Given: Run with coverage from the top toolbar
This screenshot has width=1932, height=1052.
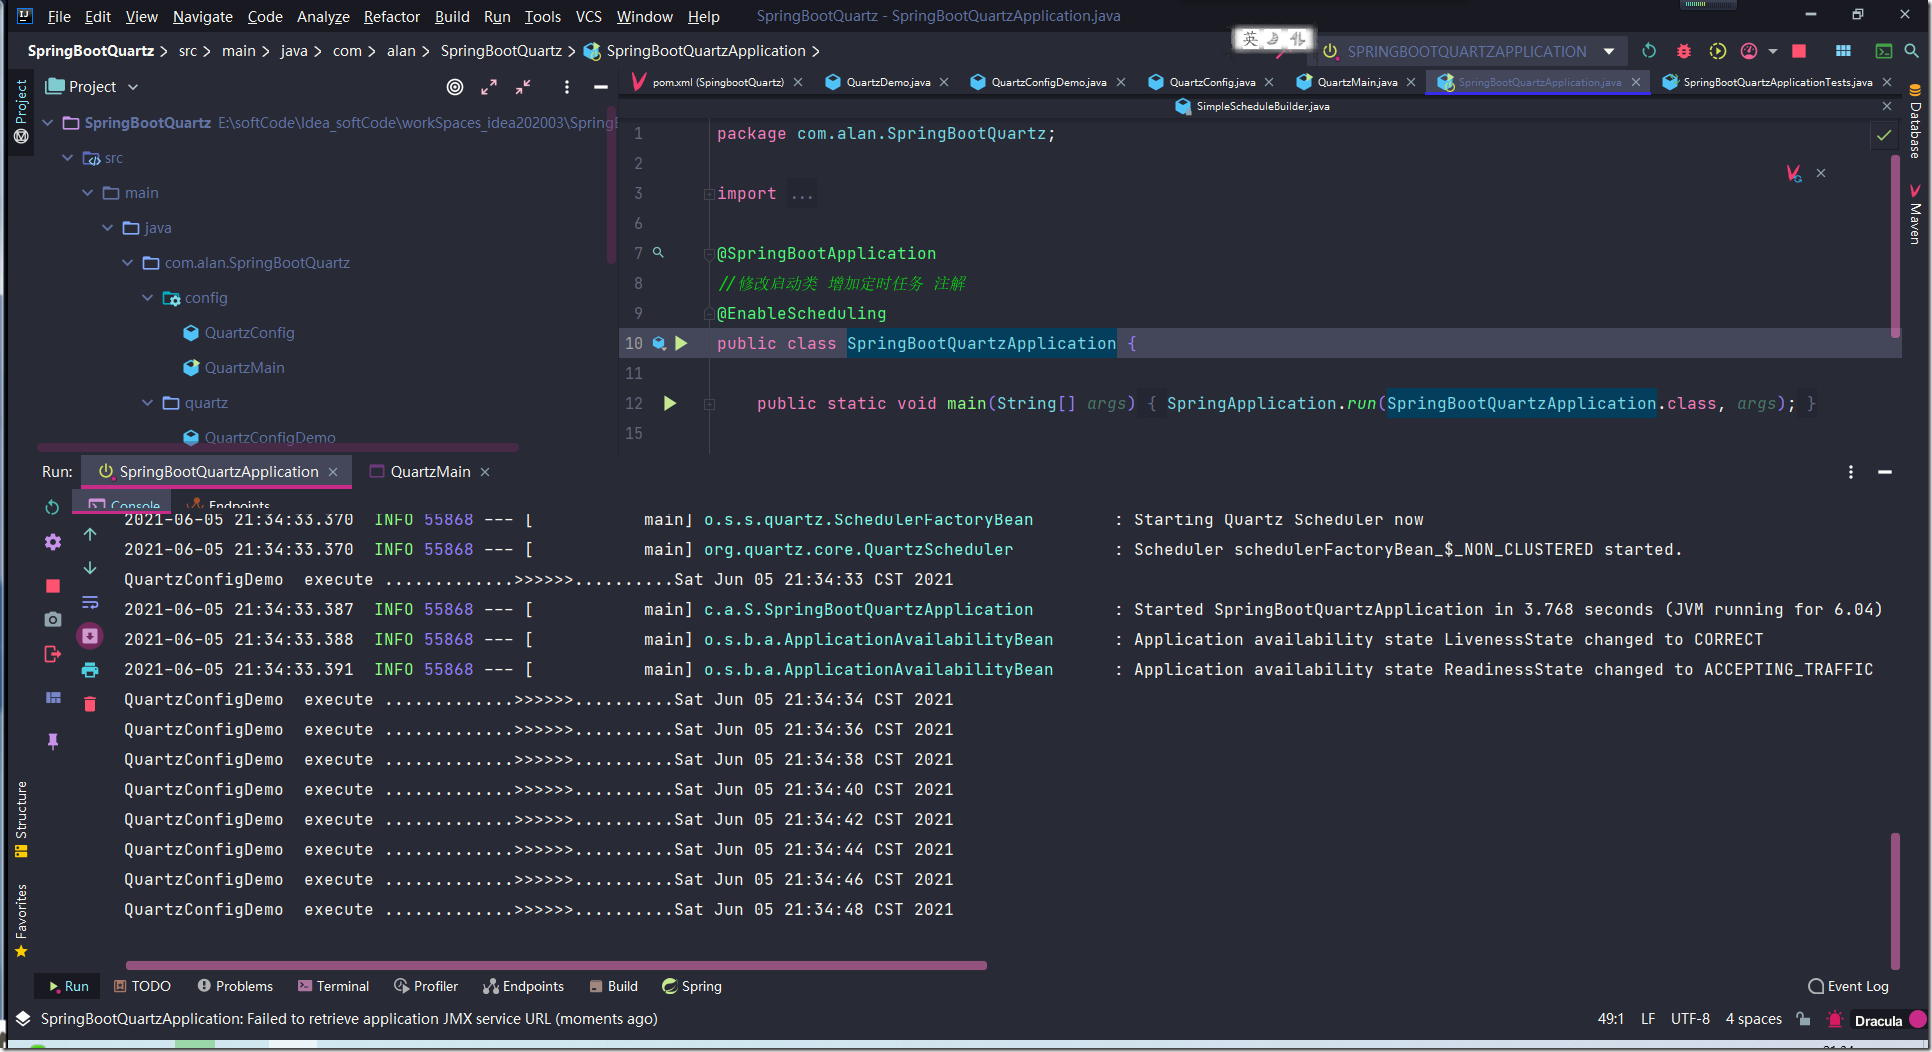Looking at the screenshot, I should point(1717,51).
